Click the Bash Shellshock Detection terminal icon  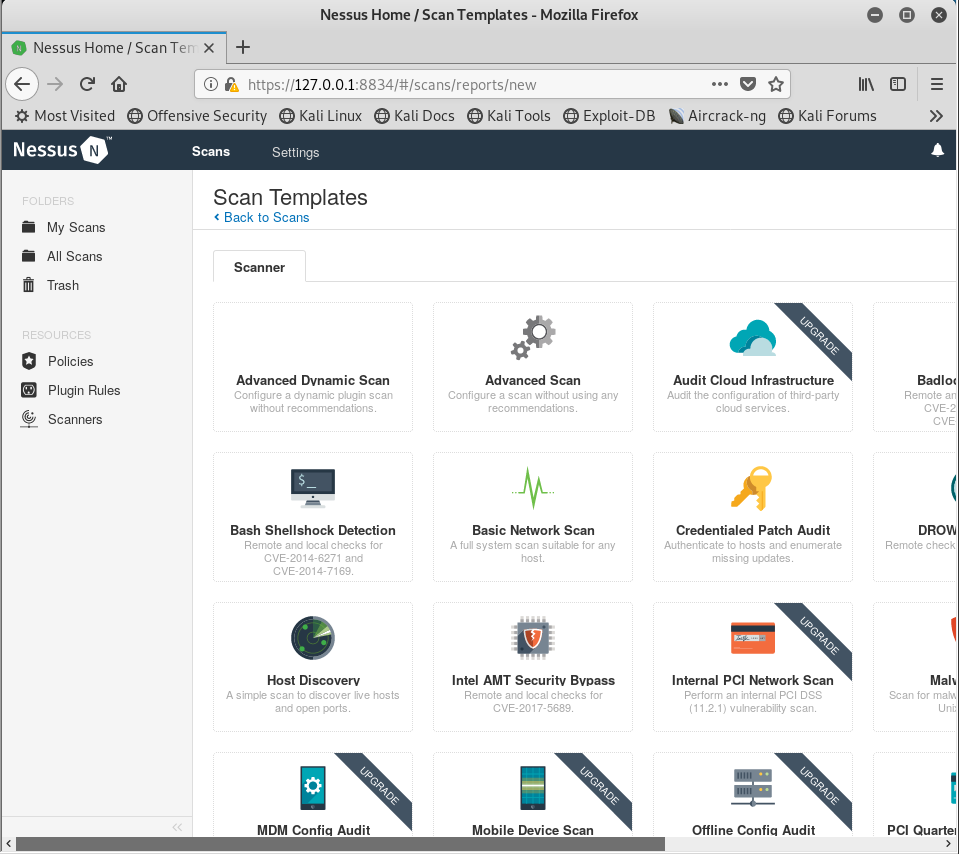pyautogui.click(x=313, y=488)
